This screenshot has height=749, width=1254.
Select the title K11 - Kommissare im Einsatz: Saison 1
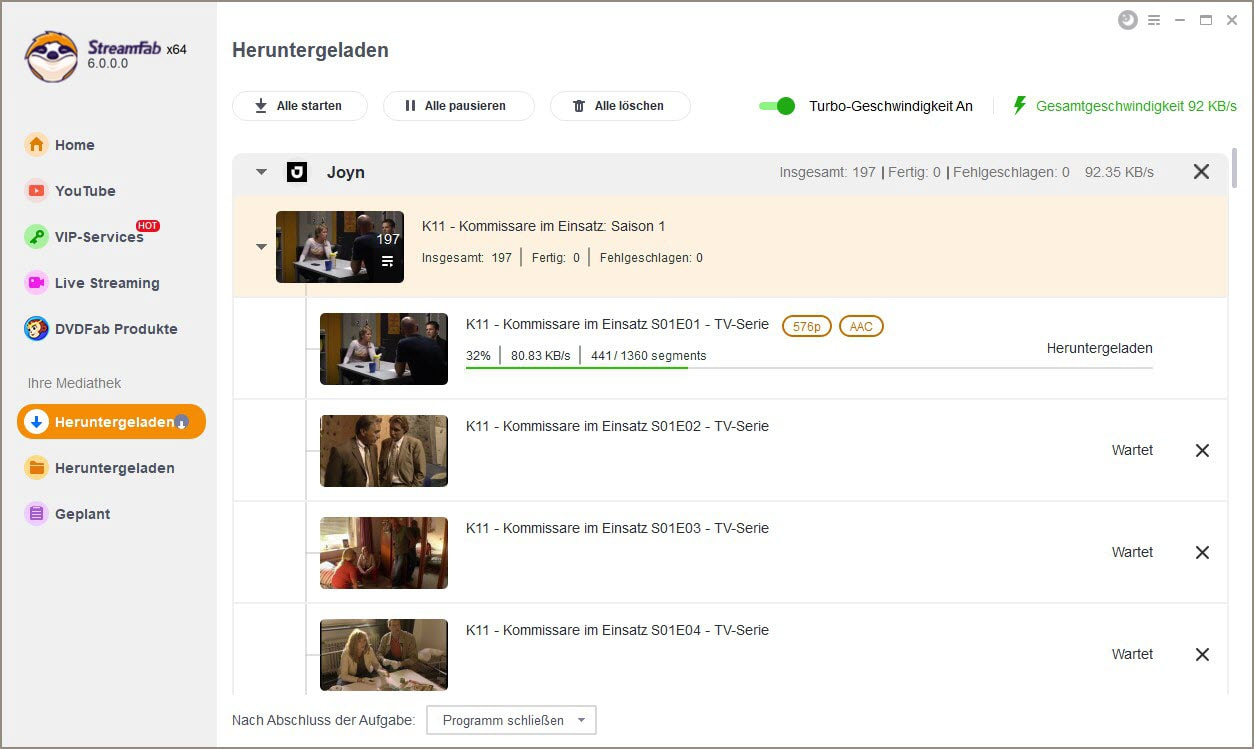(x=543, y=226)
